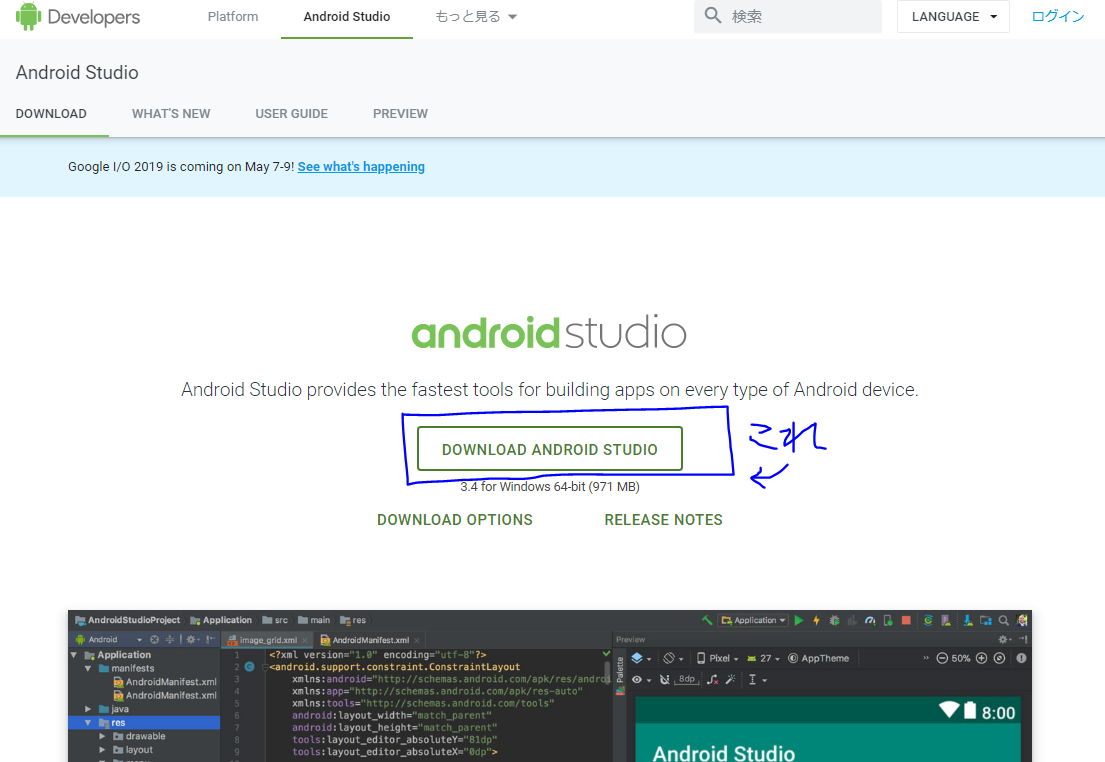
Task: Click the green Run play icon
Action: pyautogui.click(x=798, y=620)
